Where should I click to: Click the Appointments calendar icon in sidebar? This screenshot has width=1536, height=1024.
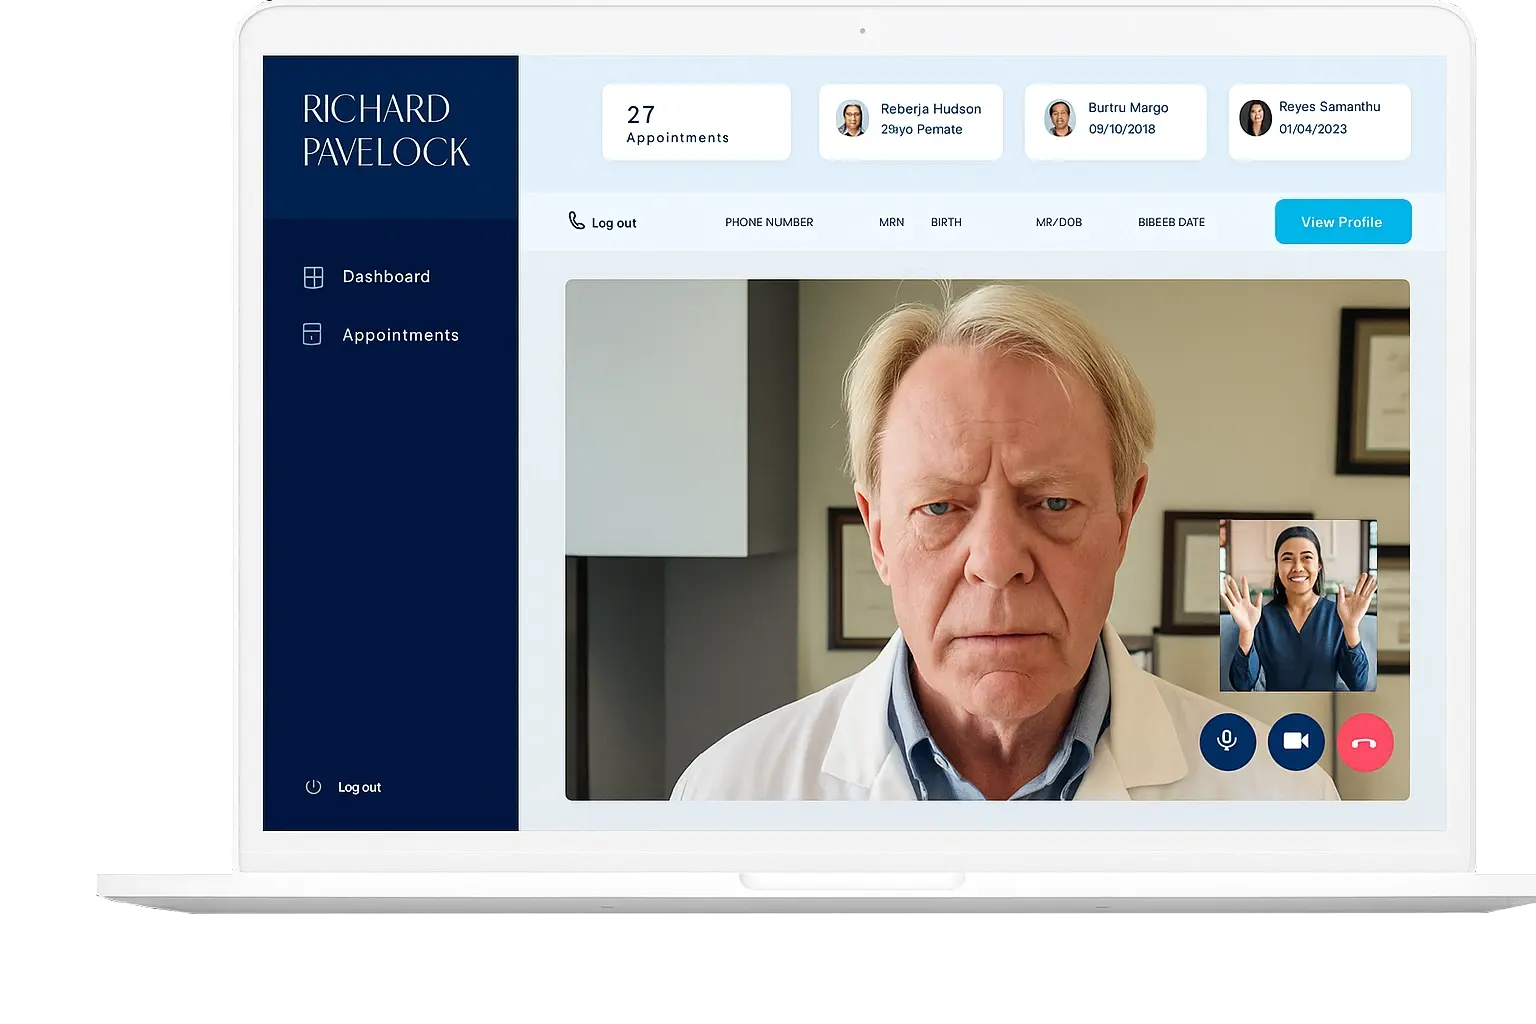(312, 334)
